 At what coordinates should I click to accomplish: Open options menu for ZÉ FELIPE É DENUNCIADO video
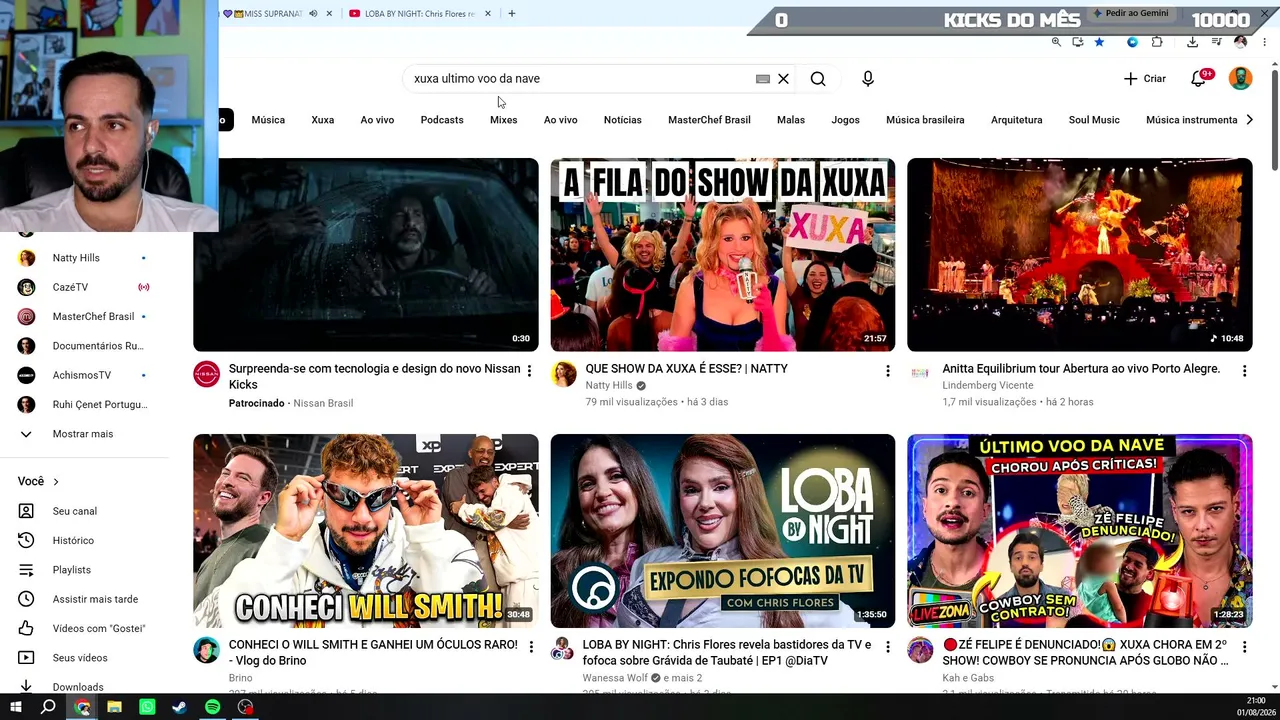click(1244, 647)
